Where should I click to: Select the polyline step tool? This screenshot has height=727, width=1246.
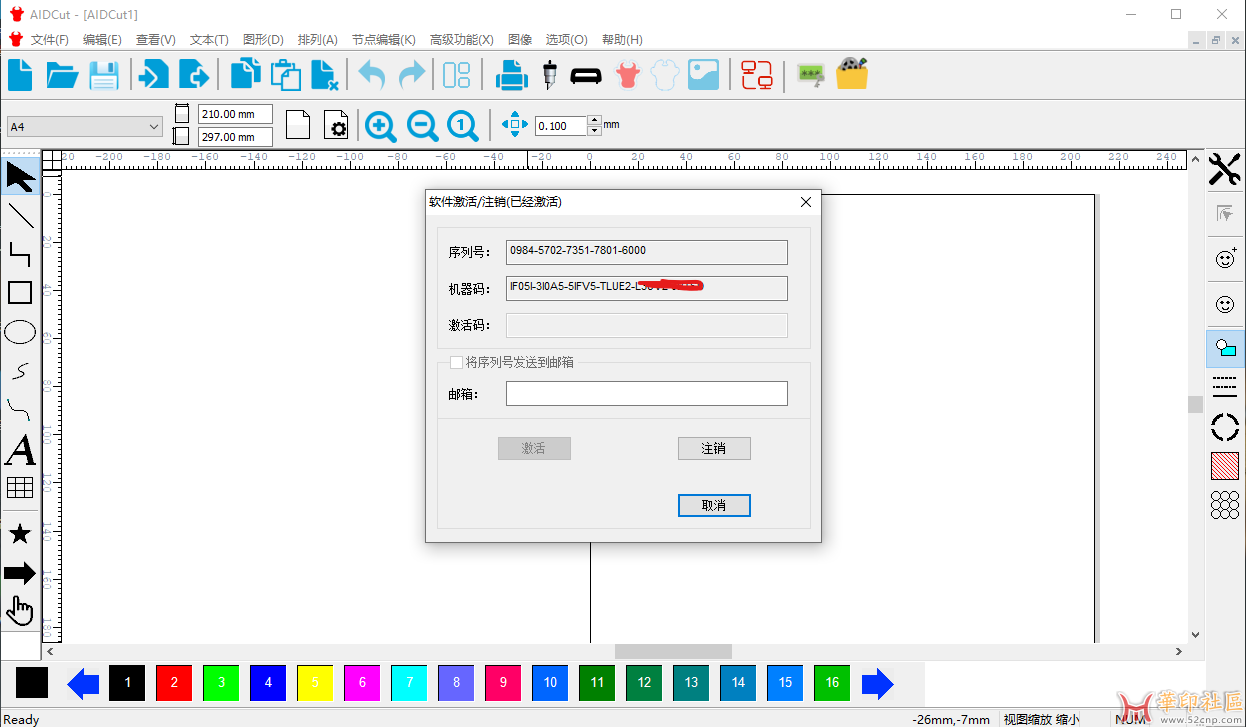click(20, 254)
